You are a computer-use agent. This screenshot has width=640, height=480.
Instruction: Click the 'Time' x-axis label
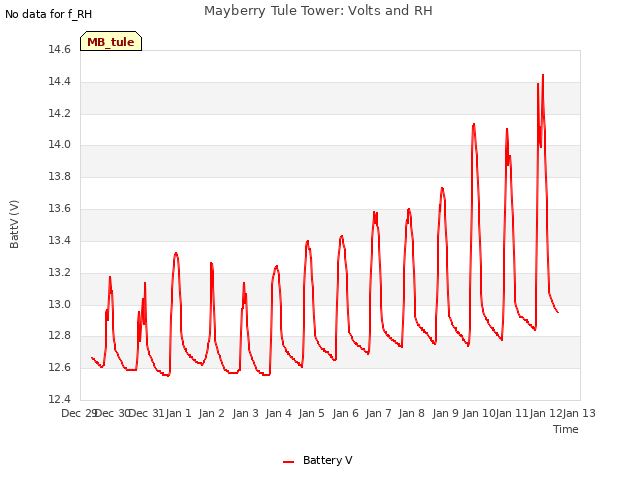[x=566, y=429]
